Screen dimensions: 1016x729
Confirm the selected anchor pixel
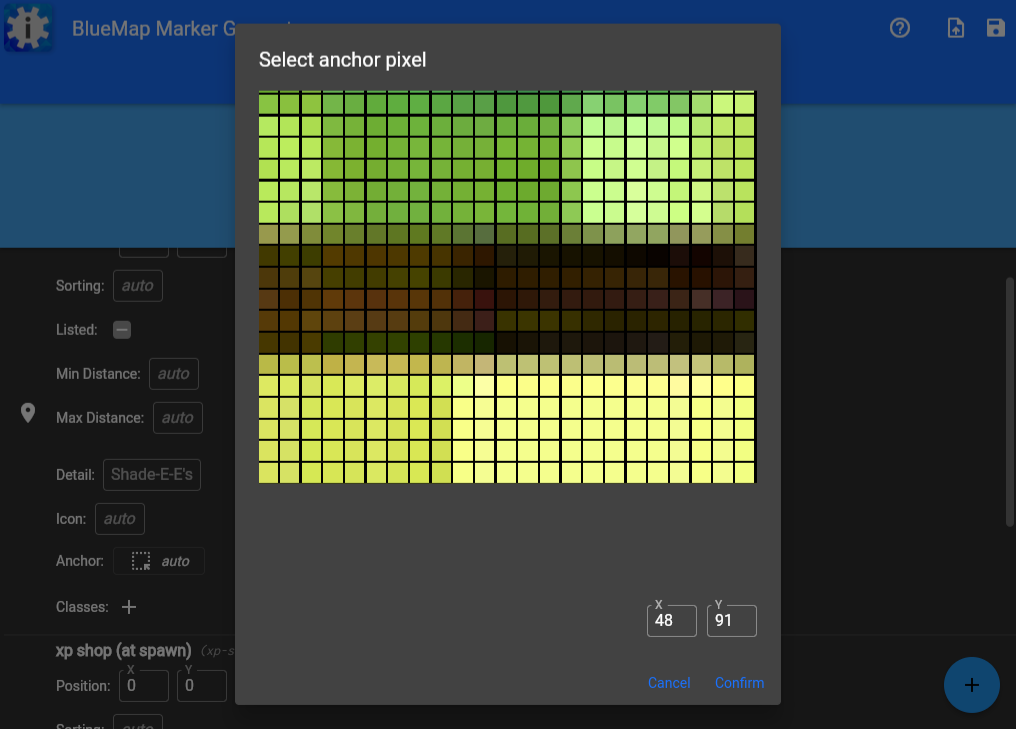(x=739, y=683)
